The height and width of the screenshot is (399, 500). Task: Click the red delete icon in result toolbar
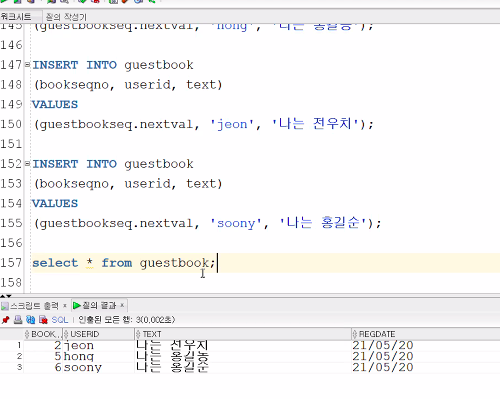pyautogui.click(x=43, y=320)
